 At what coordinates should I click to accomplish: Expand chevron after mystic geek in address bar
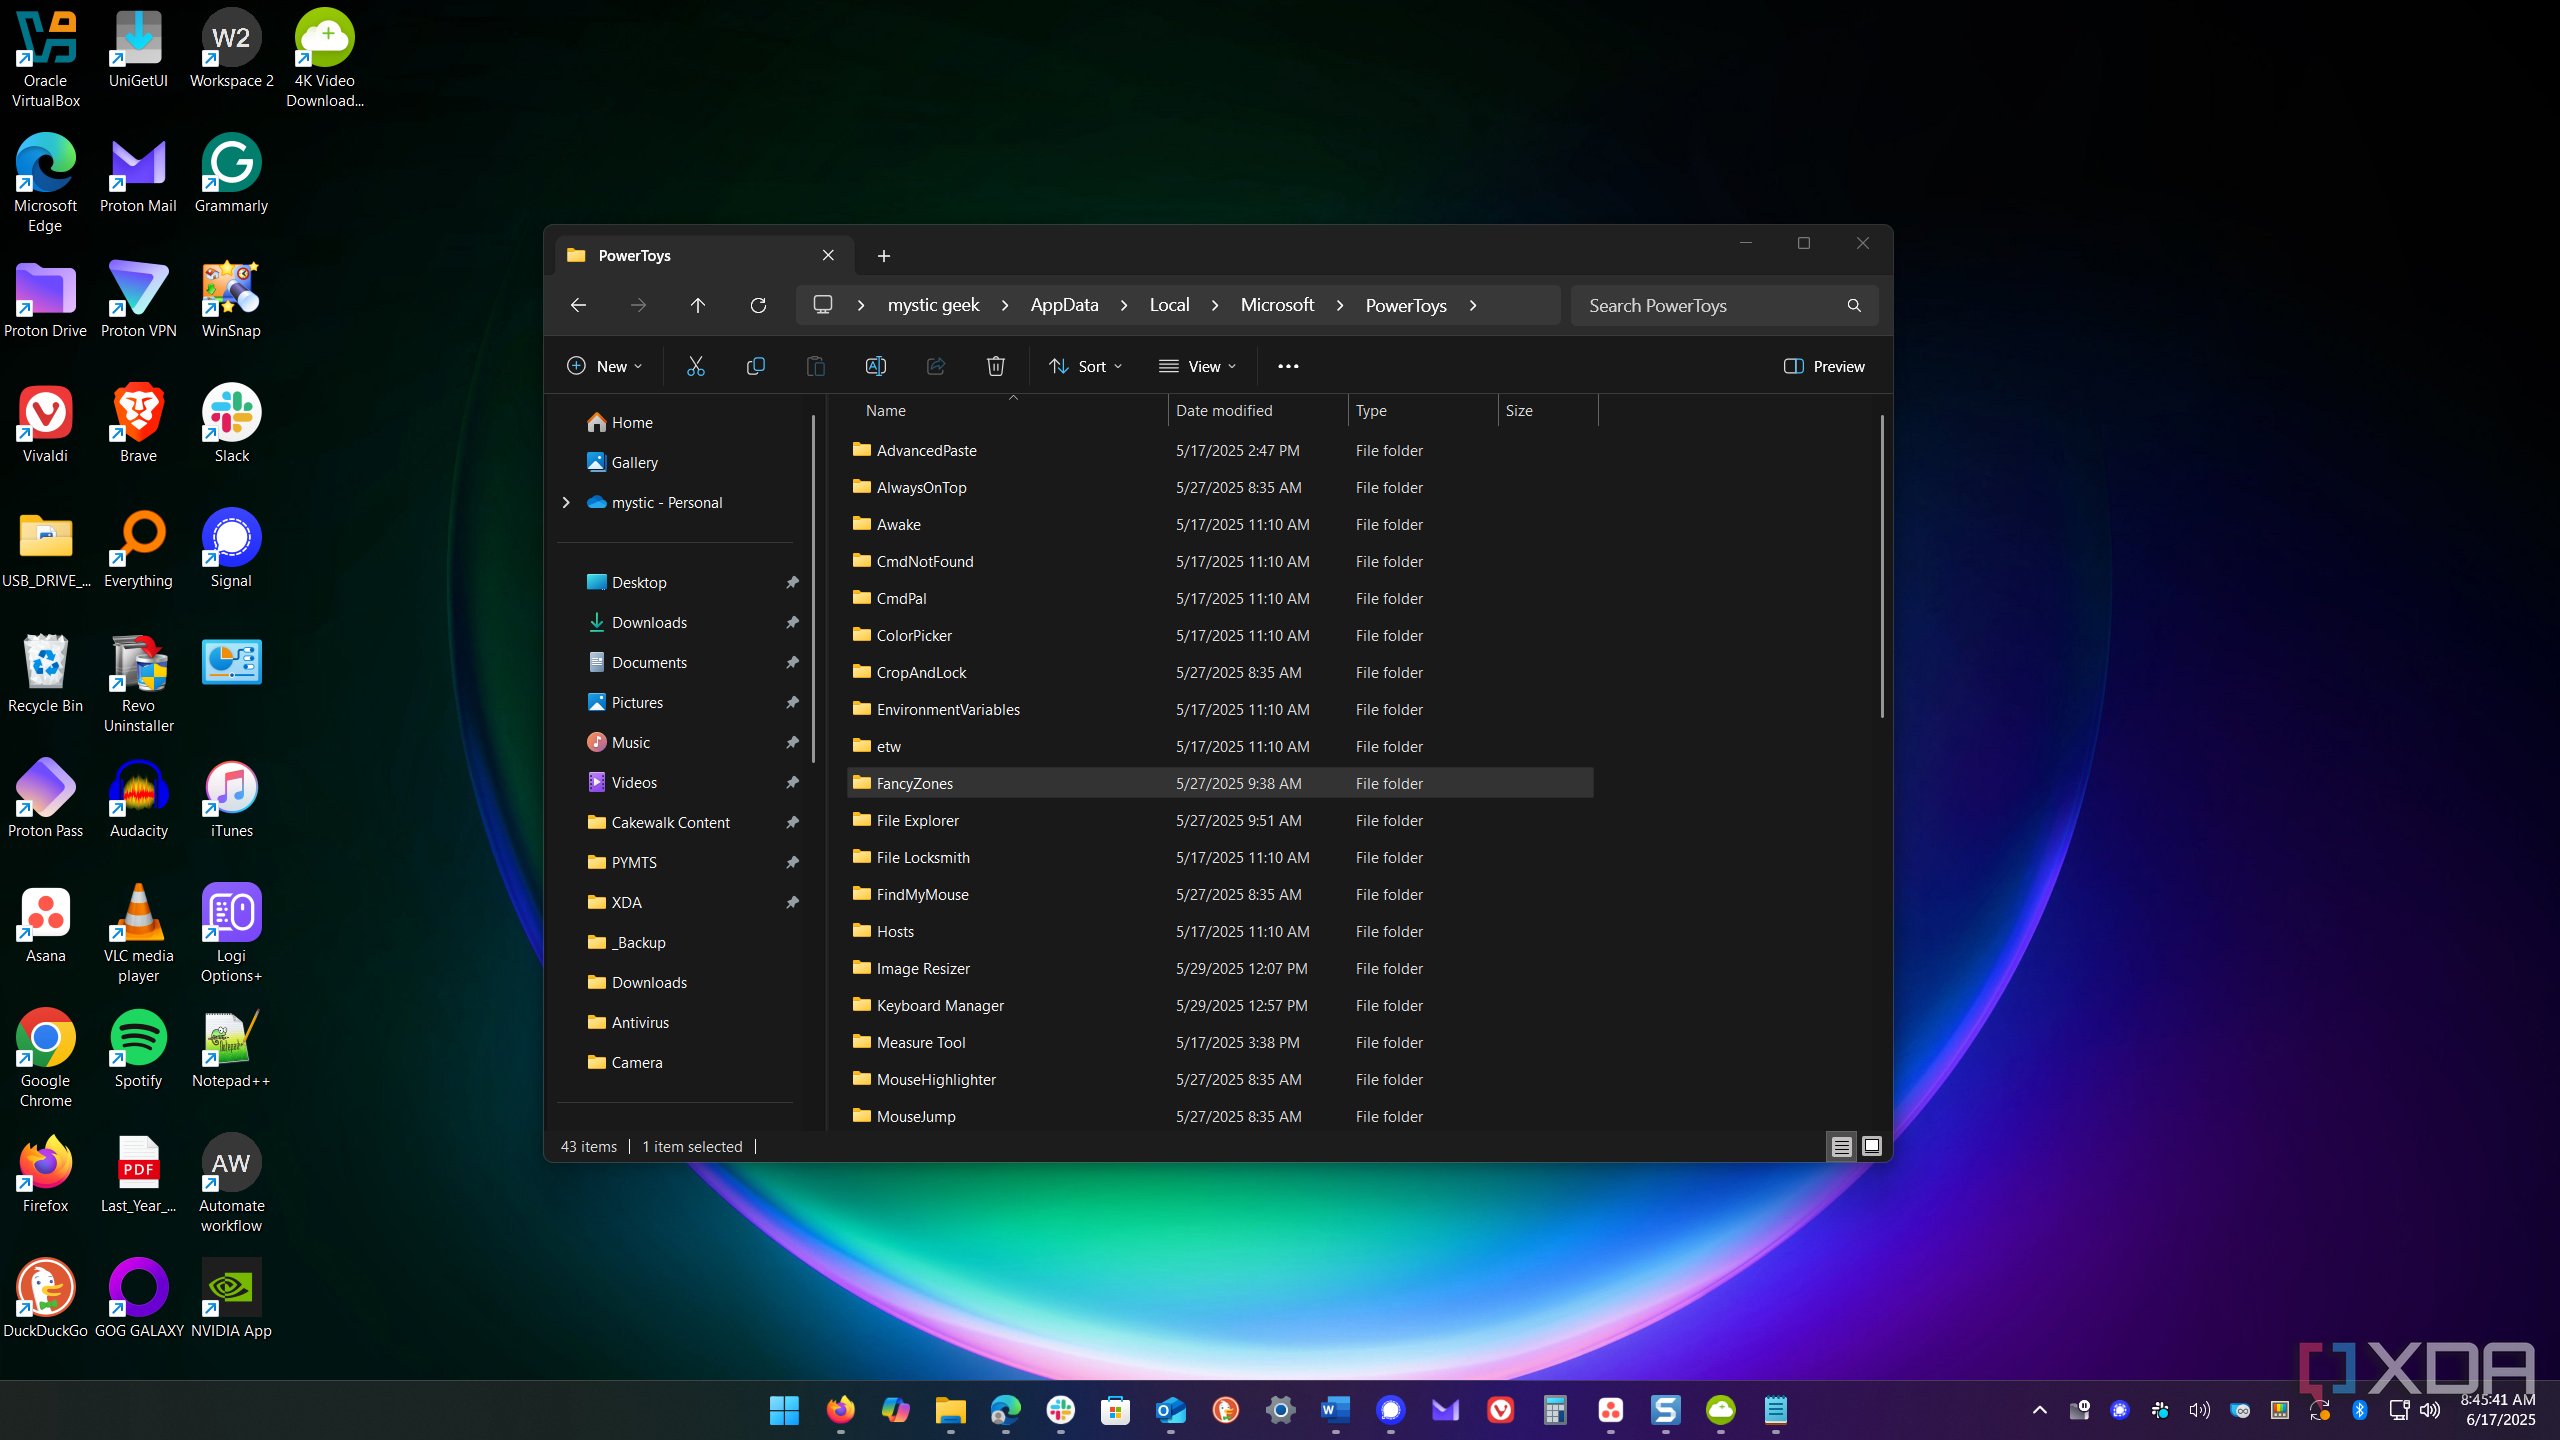[1005, 305]
